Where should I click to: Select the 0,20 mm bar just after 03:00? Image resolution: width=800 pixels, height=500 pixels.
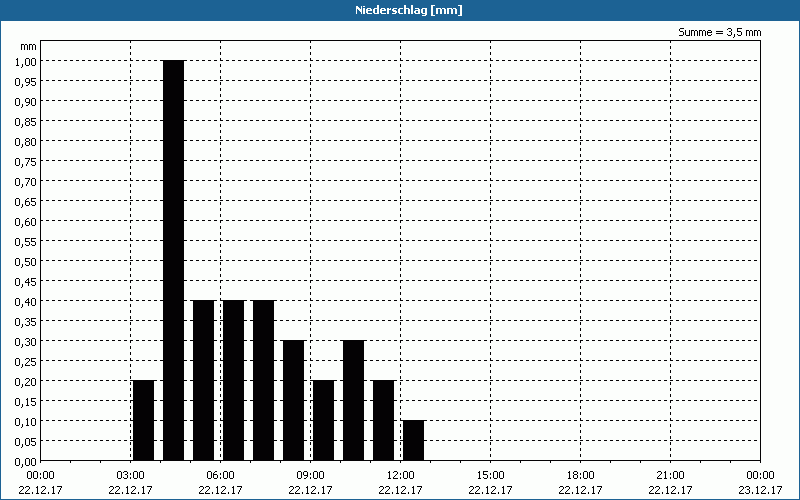pos(143,420)
